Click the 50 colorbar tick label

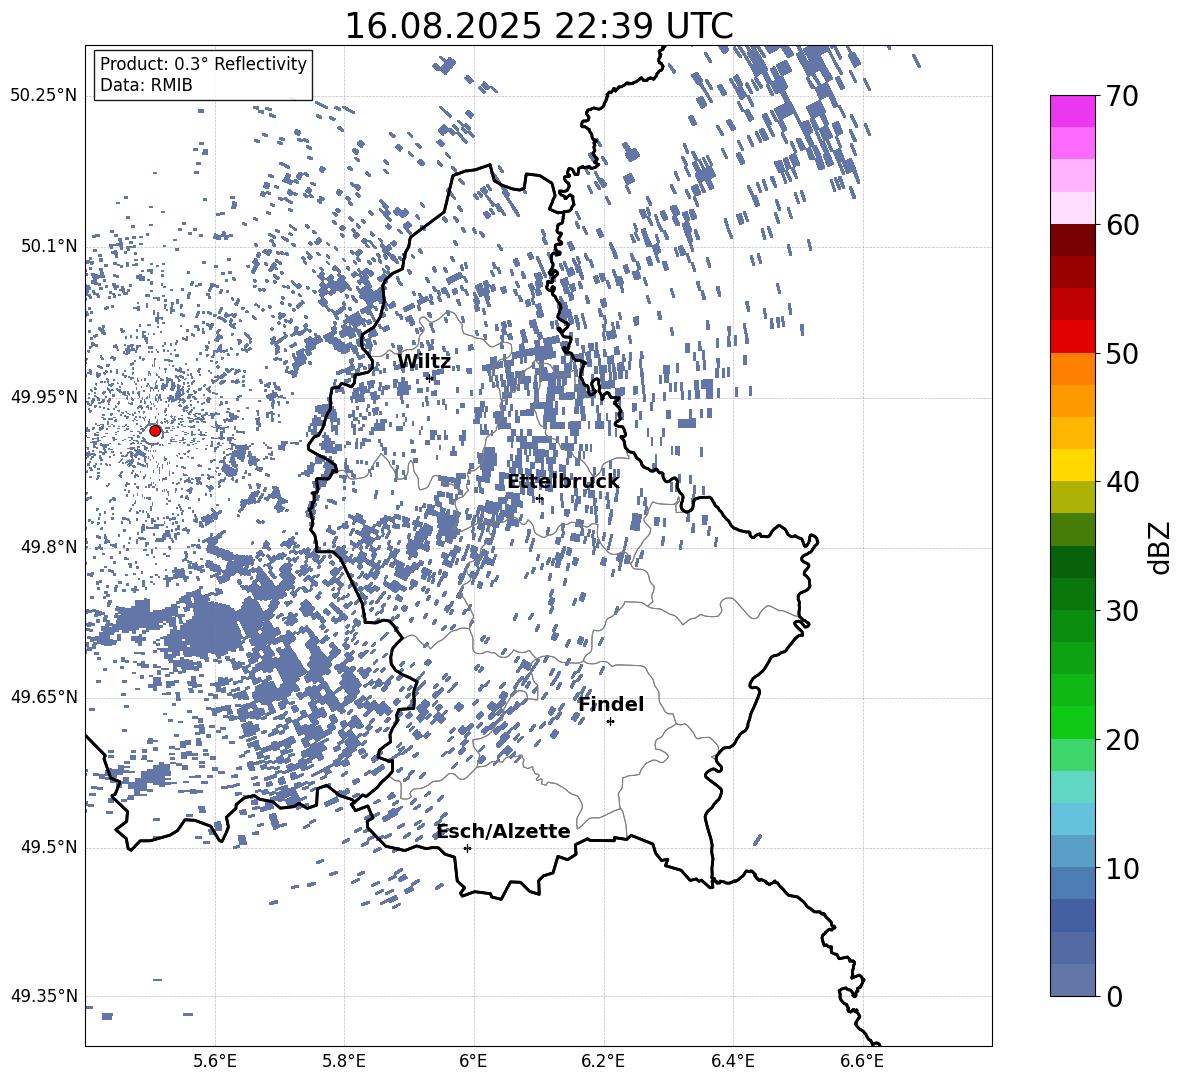point(1122,353)
